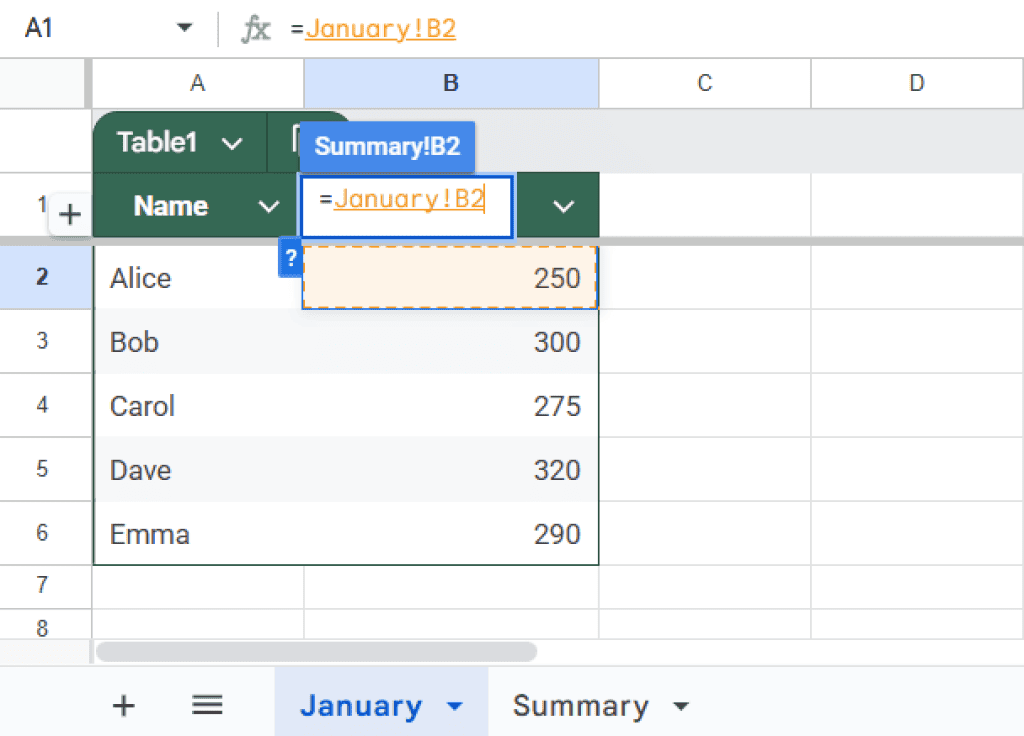Switch to the Summary sheet tab
The width and height of the screenshot is (1024, 736).
click(x=581, y=705)
